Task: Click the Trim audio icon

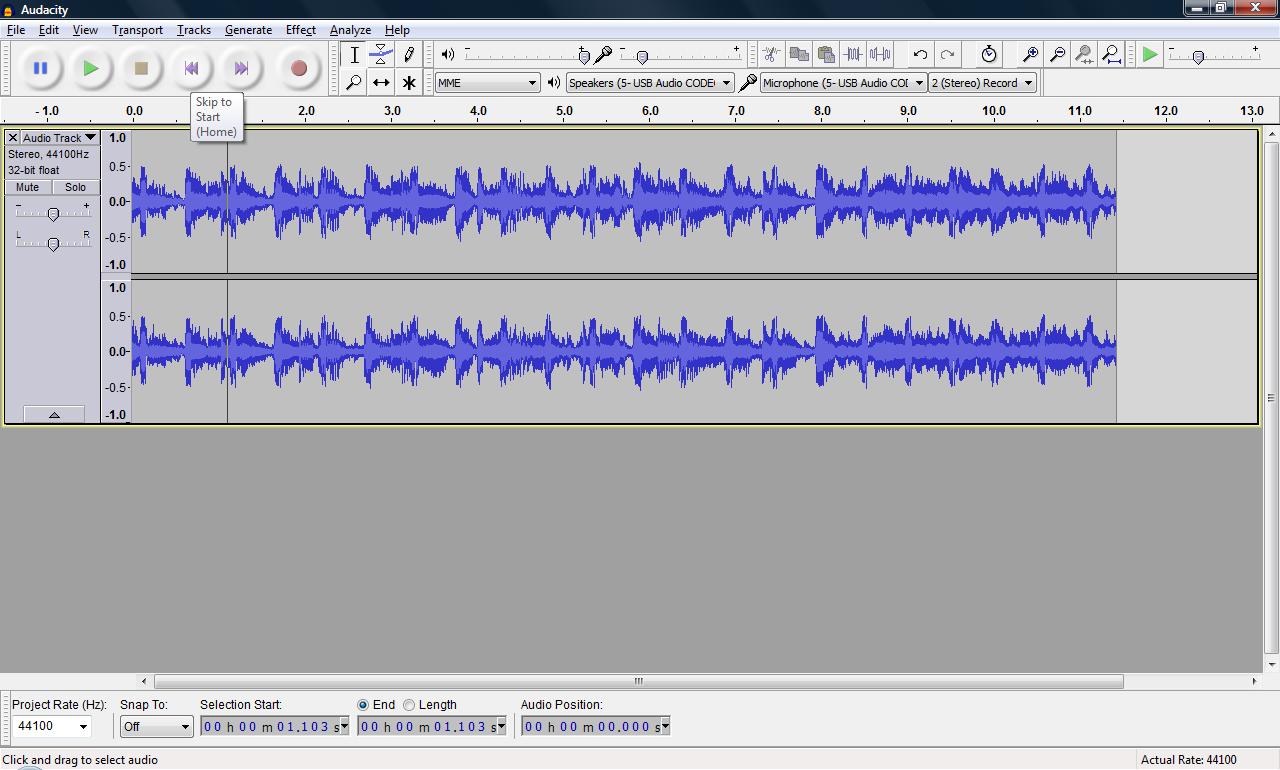Action: (852, 55)
